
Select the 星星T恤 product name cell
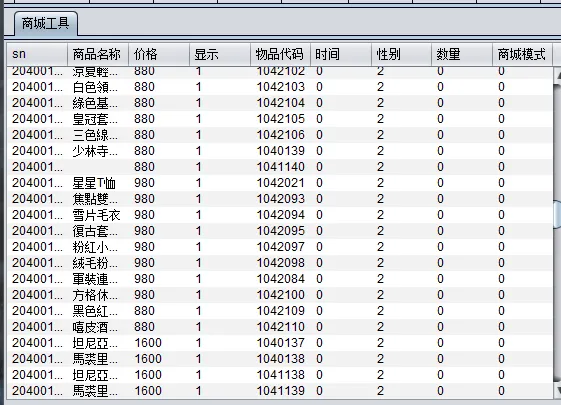(x=98, y=183)
